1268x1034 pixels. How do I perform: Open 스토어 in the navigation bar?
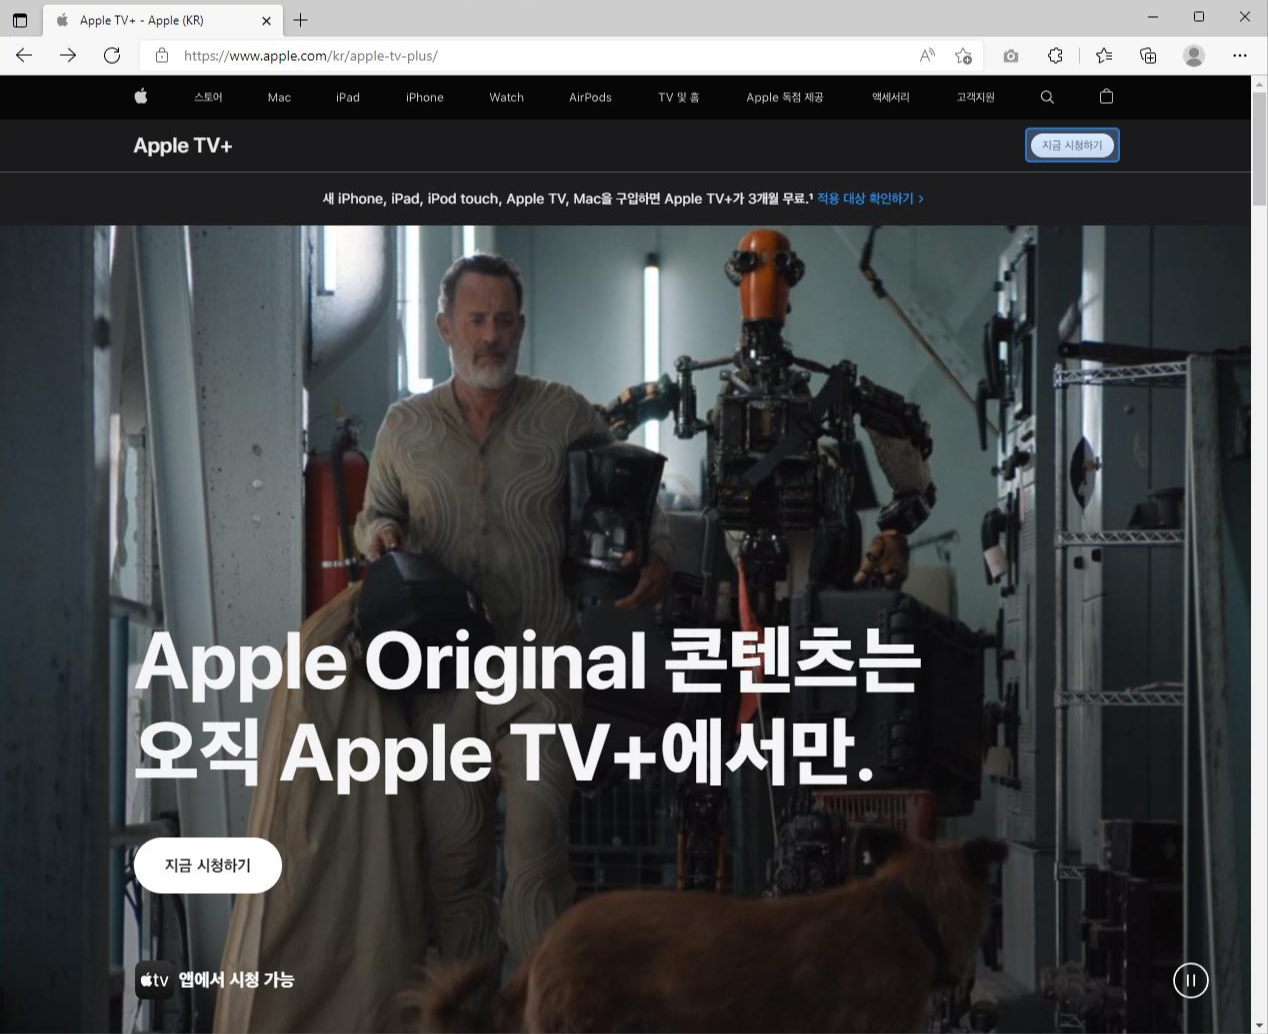(x=208, y=97)
